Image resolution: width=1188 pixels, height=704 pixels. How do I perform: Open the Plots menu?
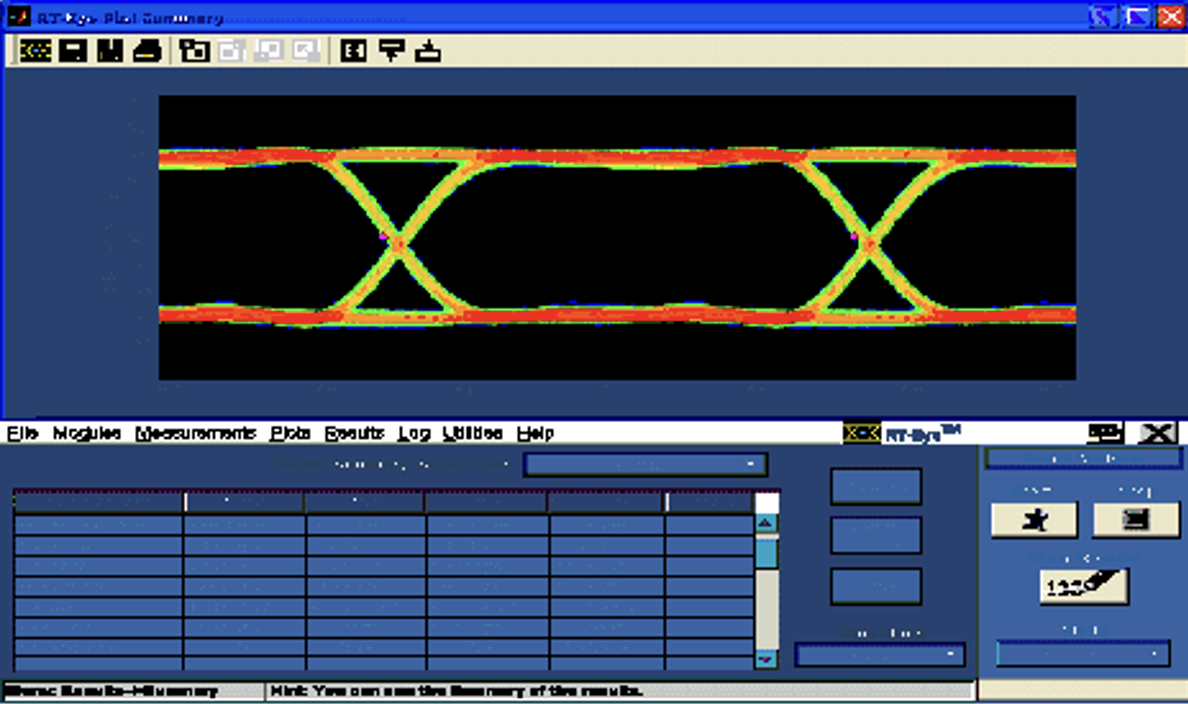click(x=291, y=433)
